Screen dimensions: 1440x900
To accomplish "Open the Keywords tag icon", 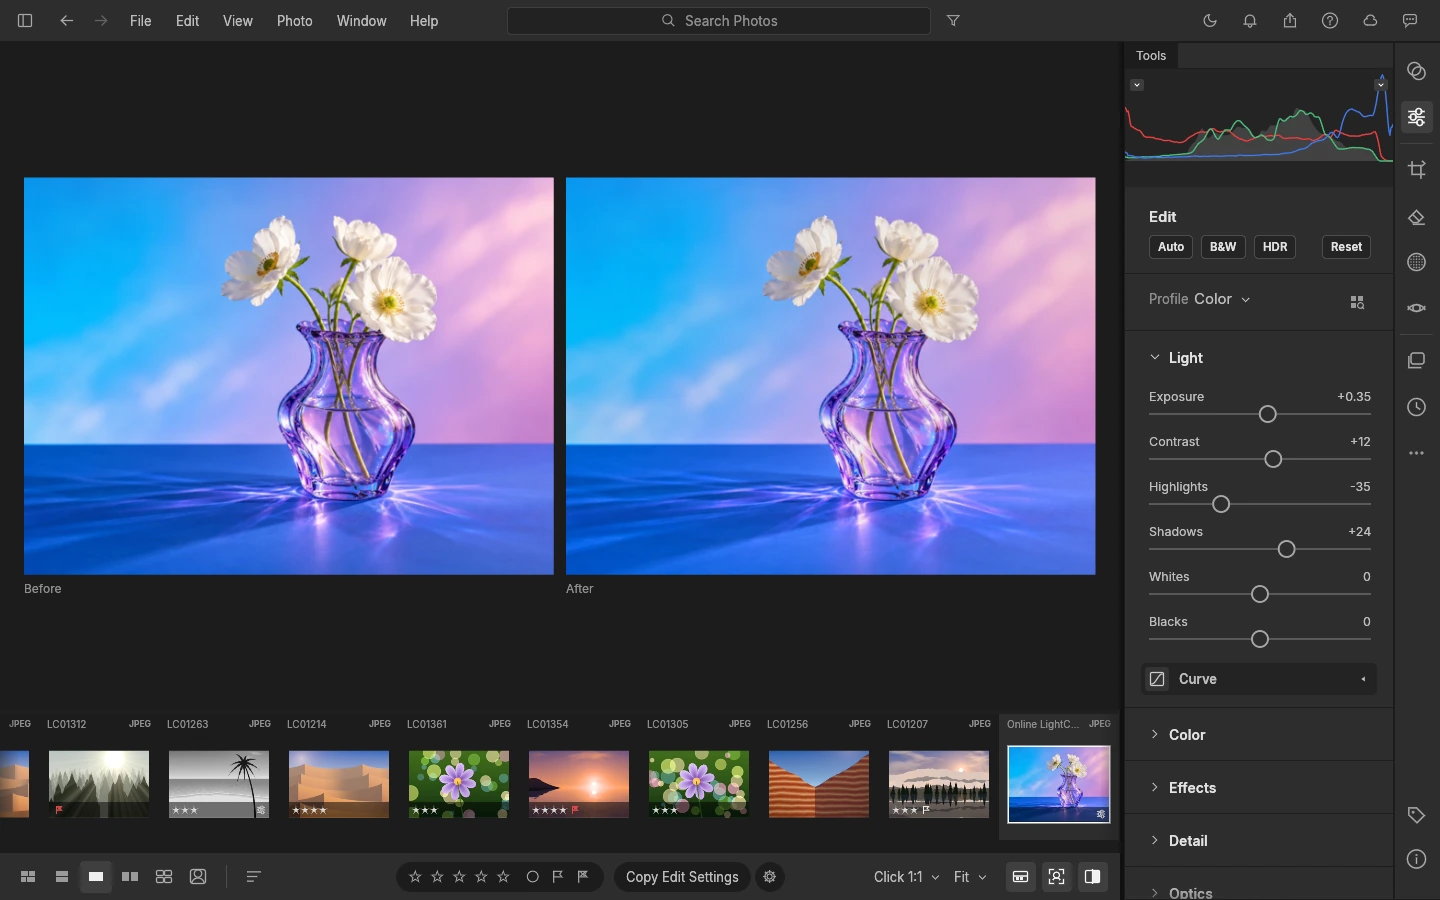I will (x=1416, y=815).
